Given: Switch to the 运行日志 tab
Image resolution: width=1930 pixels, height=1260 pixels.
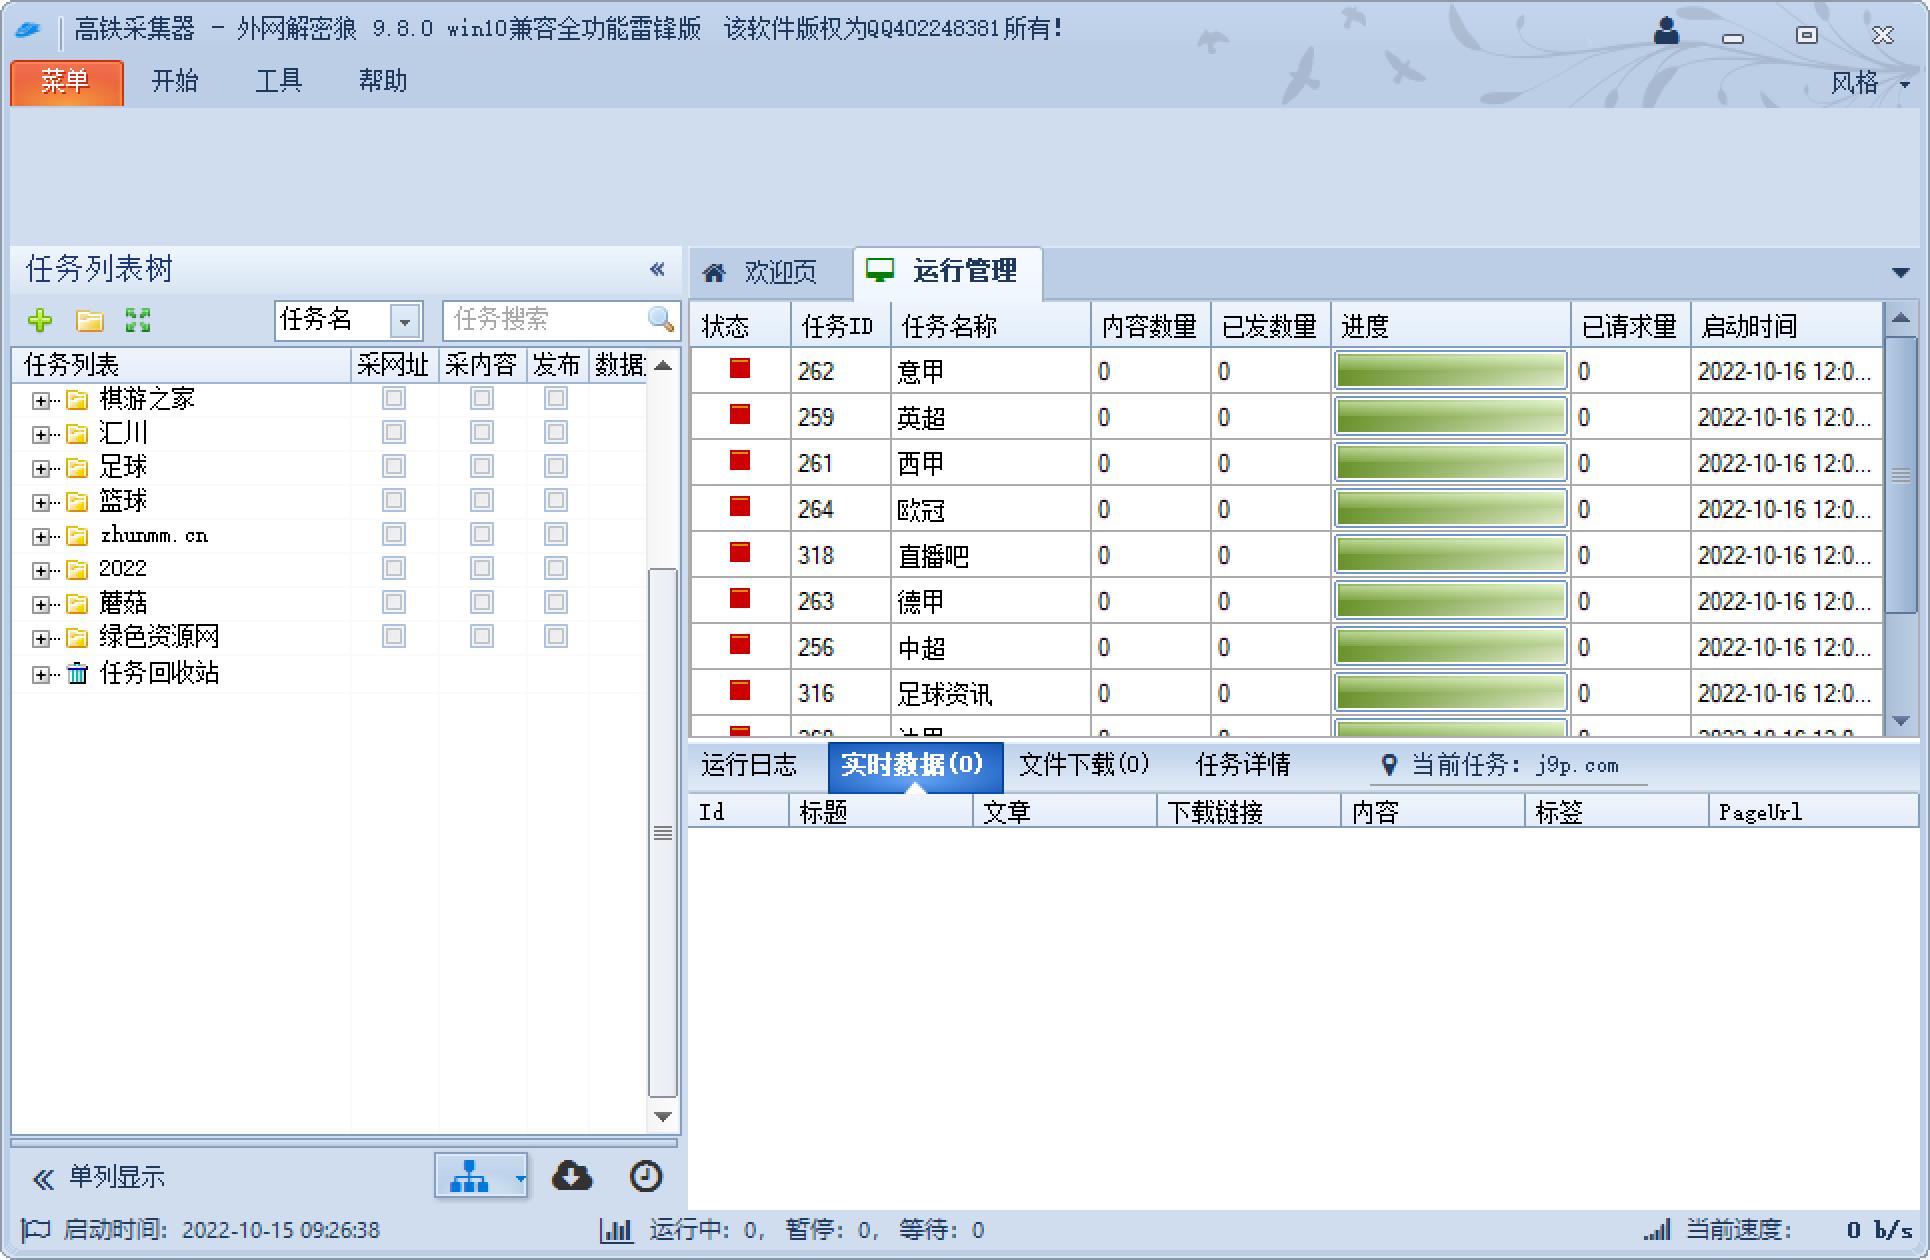Looking at the screenshot, I should (749, 765).
